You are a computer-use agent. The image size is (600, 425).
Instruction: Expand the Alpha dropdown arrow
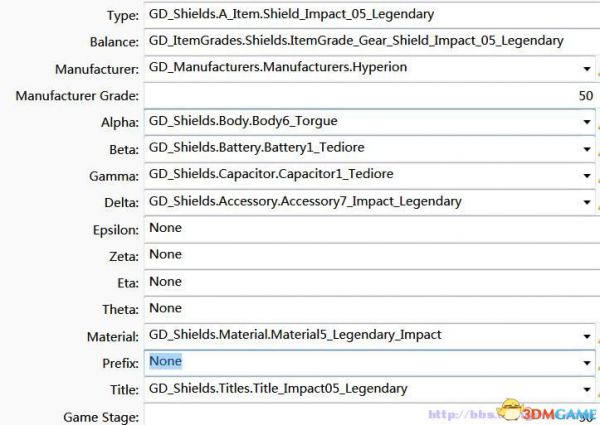click(x=587, y=122)
